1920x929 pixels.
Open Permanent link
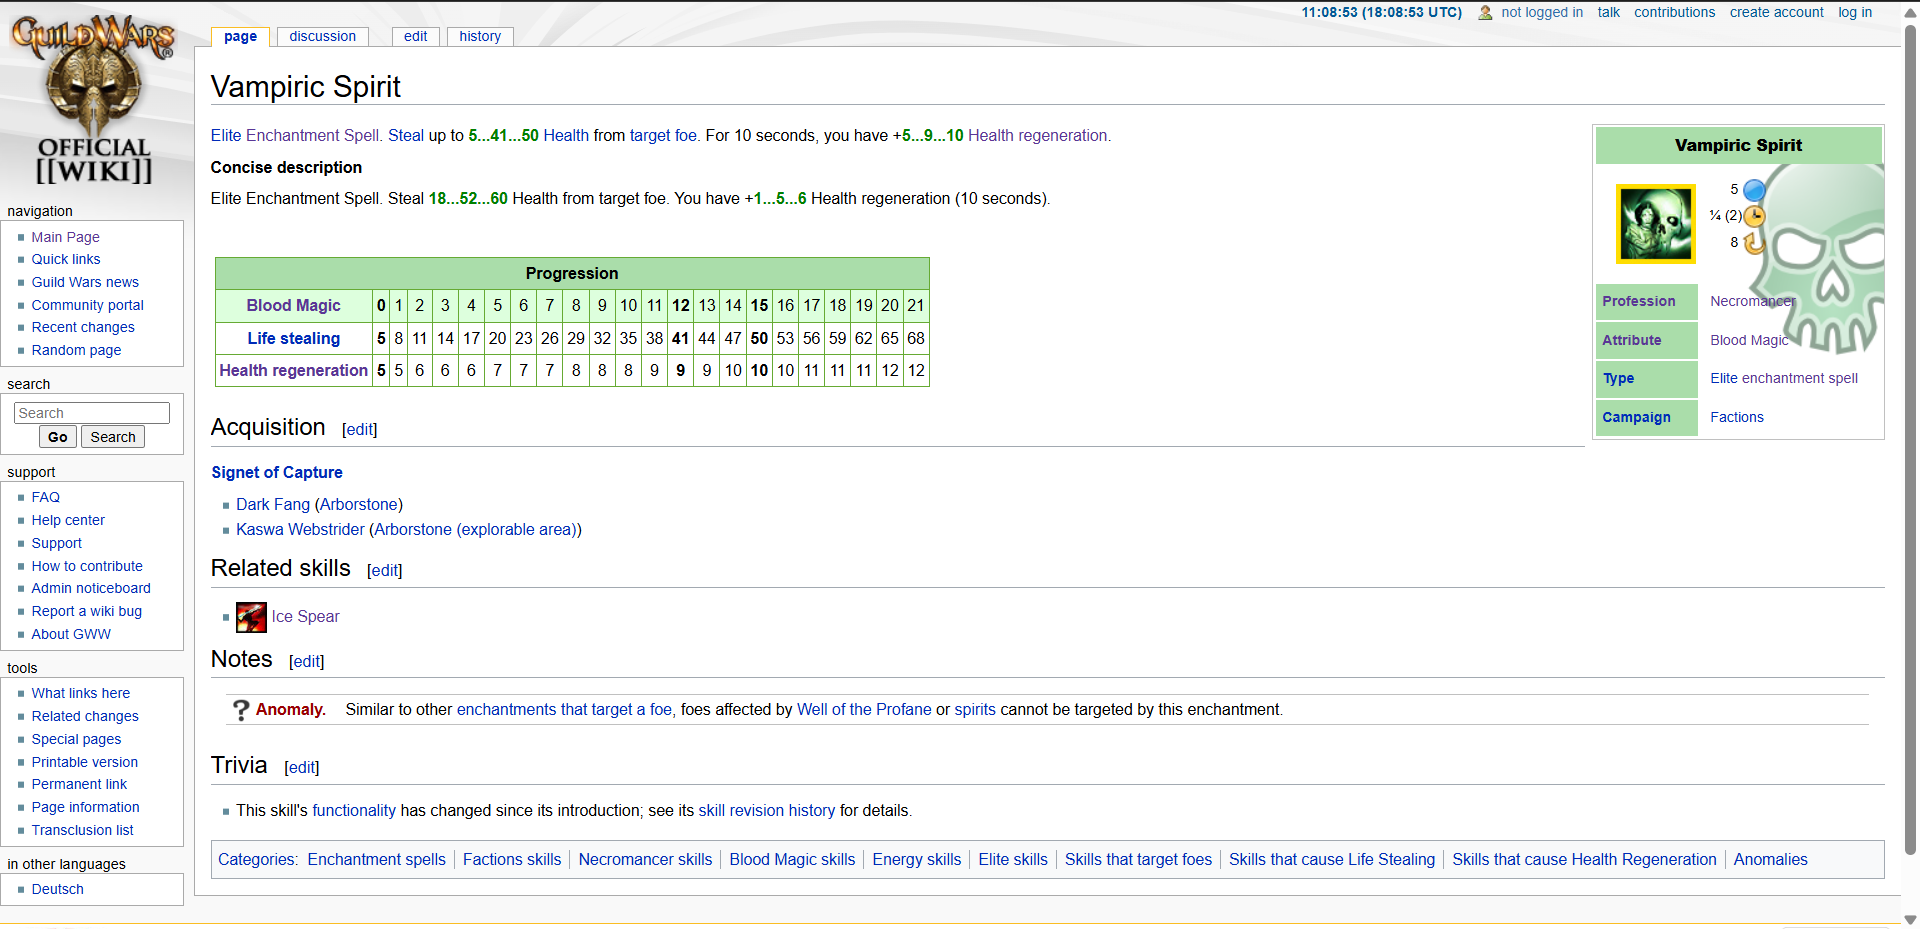(x=79, y=784)
